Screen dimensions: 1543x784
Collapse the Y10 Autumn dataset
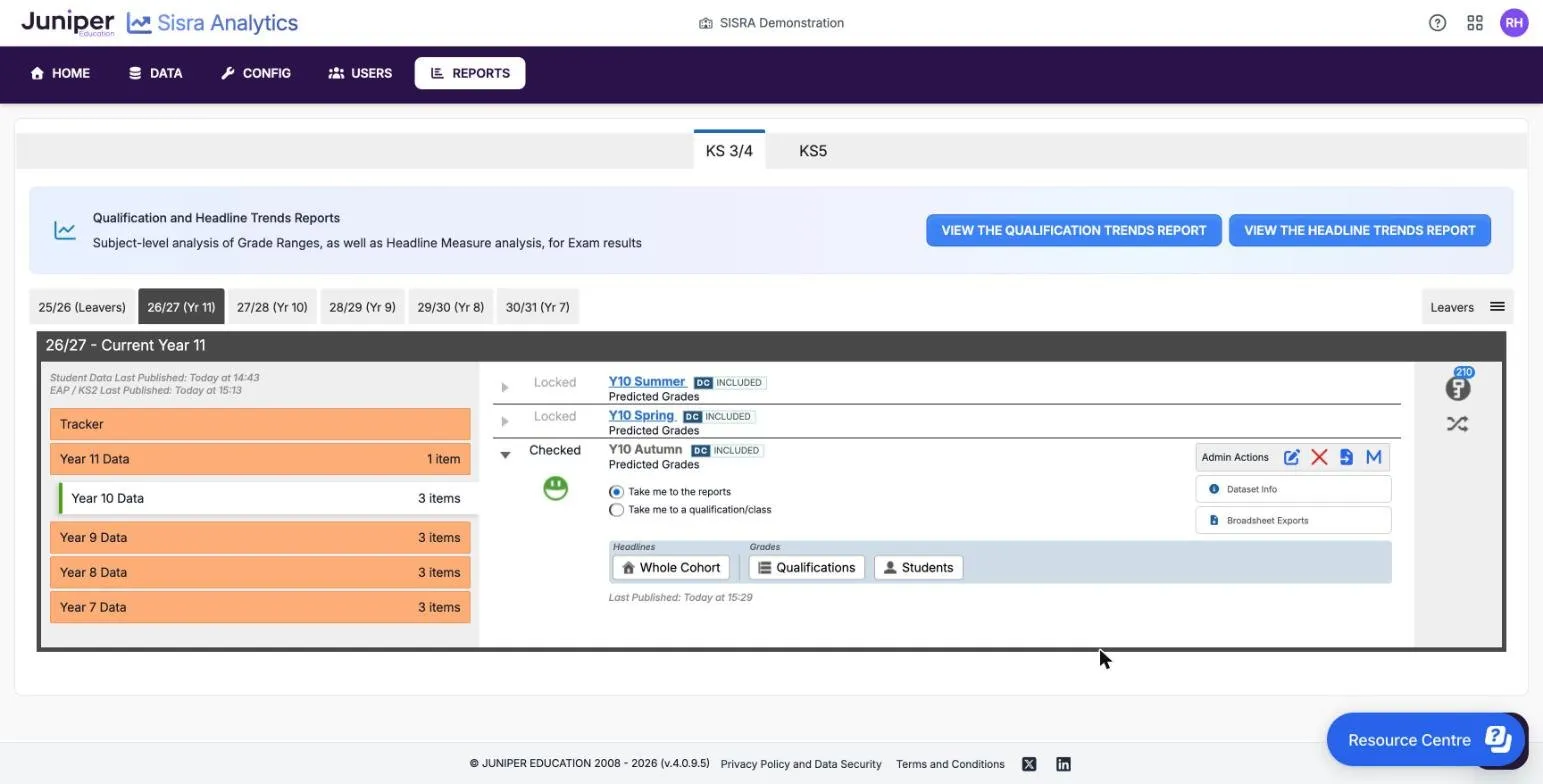[x=505, y=455]
